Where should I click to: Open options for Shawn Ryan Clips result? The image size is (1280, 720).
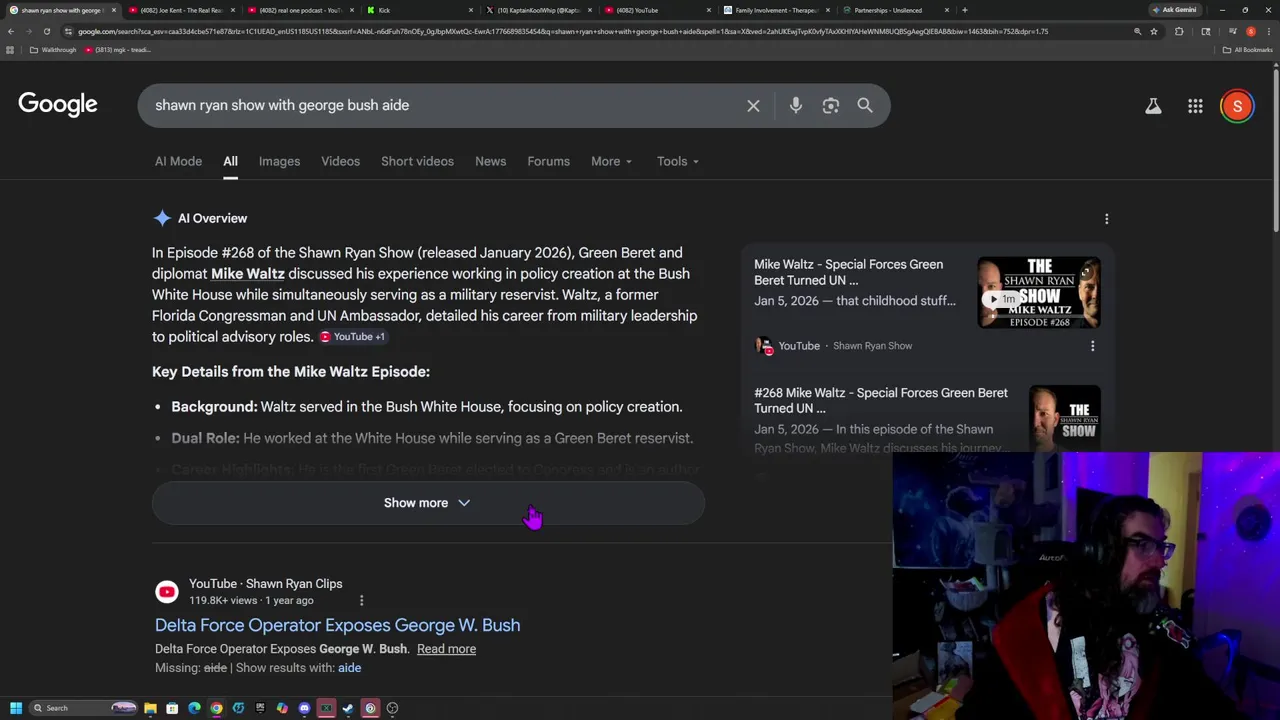click(x=361, y=600)
